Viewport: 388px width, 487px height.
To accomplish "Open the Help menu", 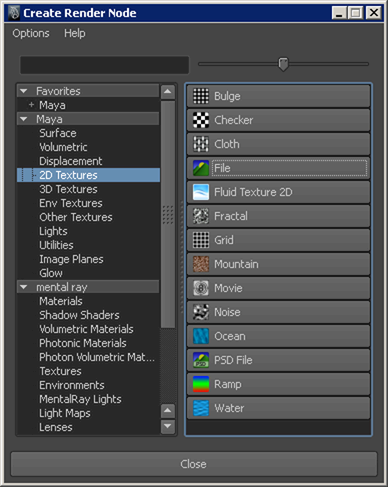I will click(75, 33).
